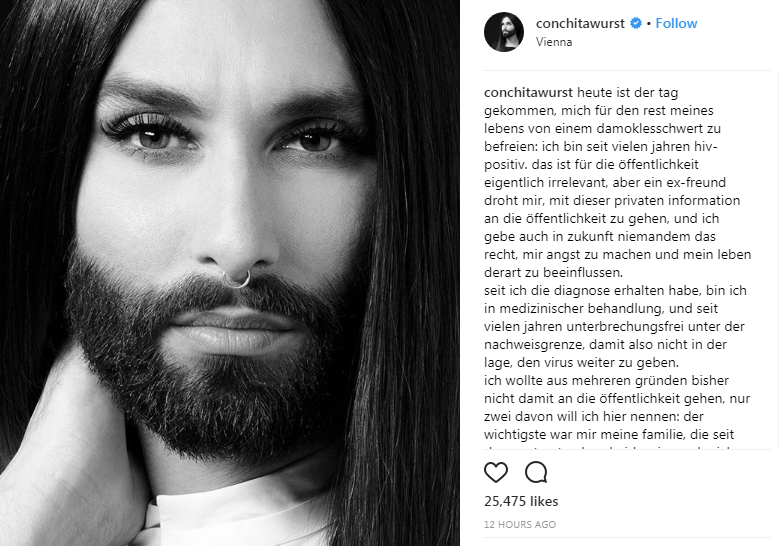Image resolution: width=779 pixels, height=546 pixels.
Task: Open conchitawurst username in post header
Action: pos(580,23)
